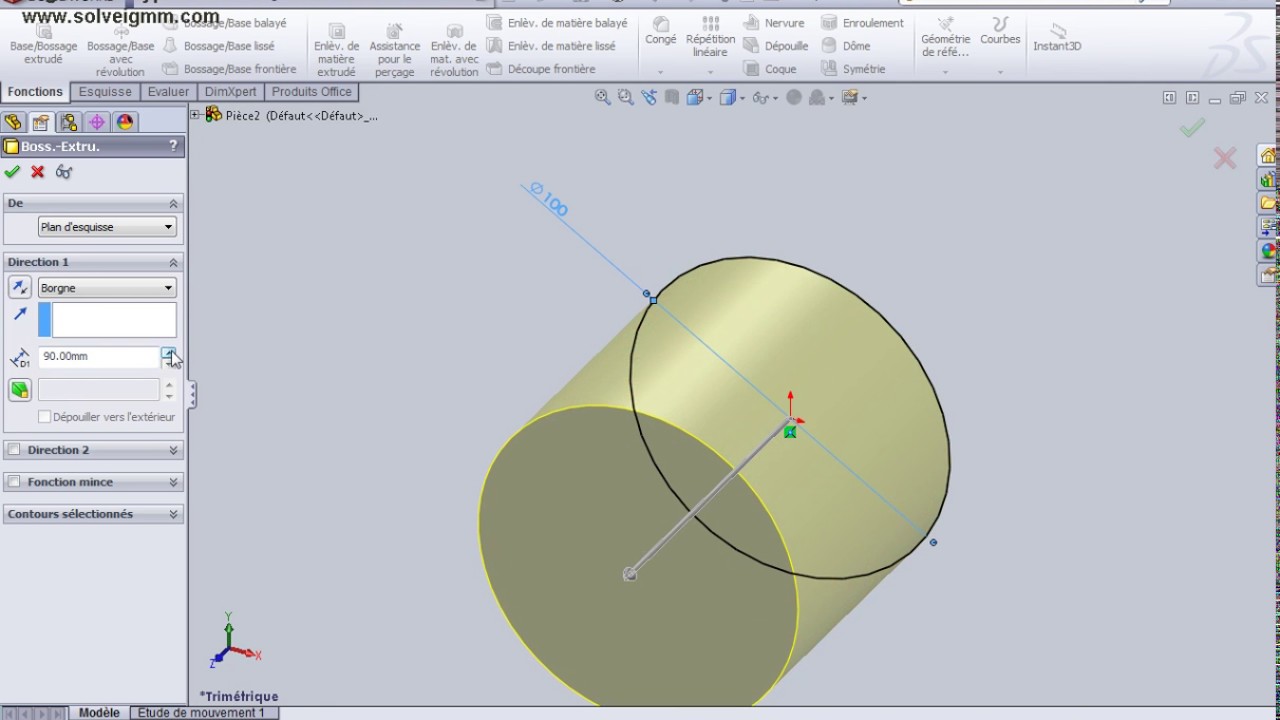Screen dimensions: 1280x720
Task: Click the Instant3D toolbar button
Action: 1057,39
